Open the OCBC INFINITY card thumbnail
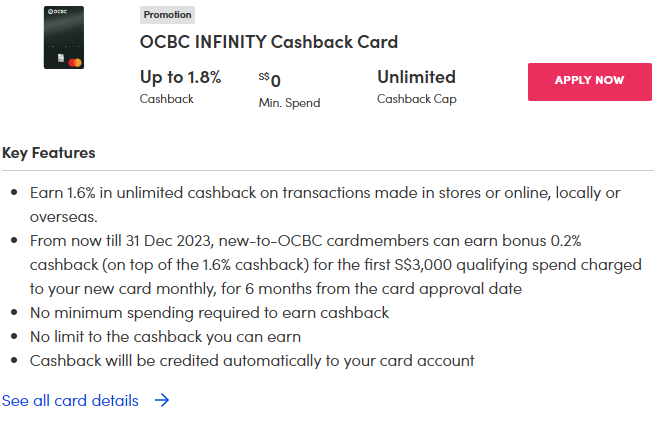Image resolution: width=657 pixels, height=425 pixels. [x=64, y=38]
